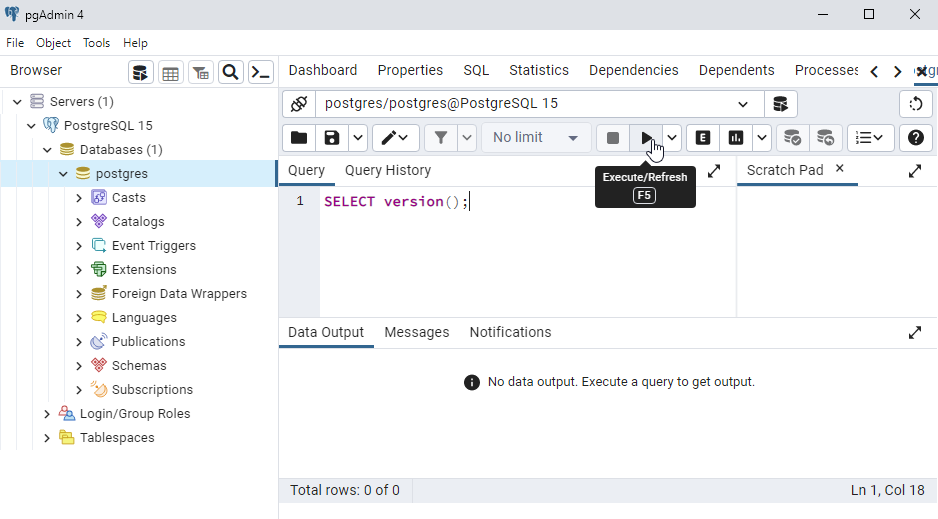This screenshot has height=519, width=938.
Task: Click the Explain Analyze chart icon
Action: coord(736,138)
